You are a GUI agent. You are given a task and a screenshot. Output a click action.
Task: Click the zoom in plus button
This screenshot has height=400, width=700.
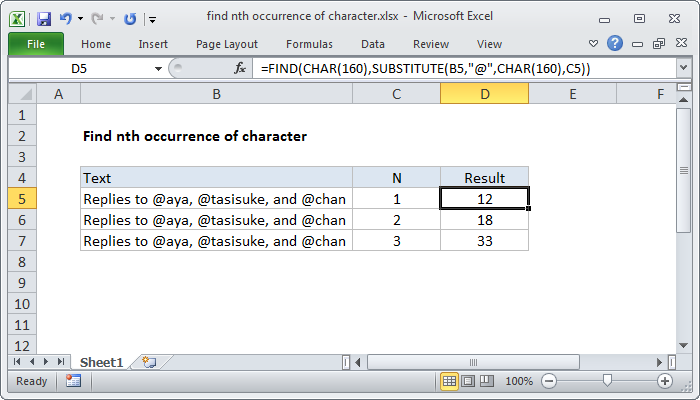[x=665, y=381]
